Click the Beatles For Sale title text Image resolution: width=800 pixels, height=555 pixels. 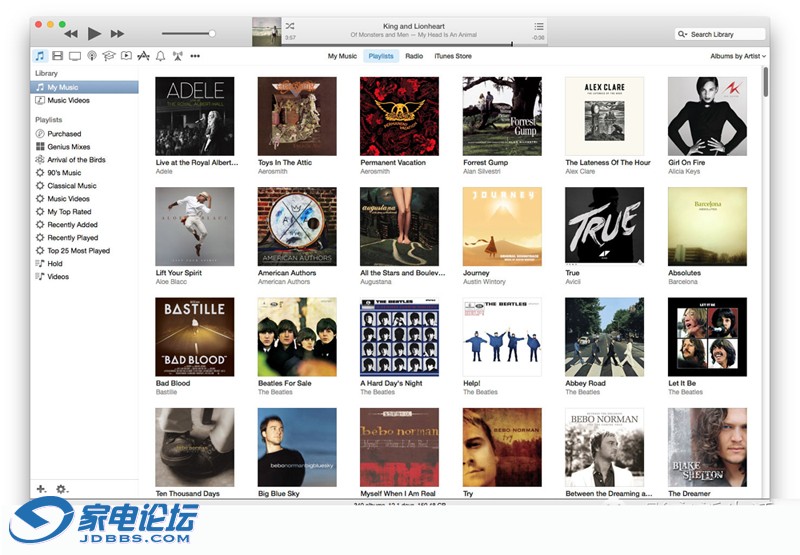point(285,383)
